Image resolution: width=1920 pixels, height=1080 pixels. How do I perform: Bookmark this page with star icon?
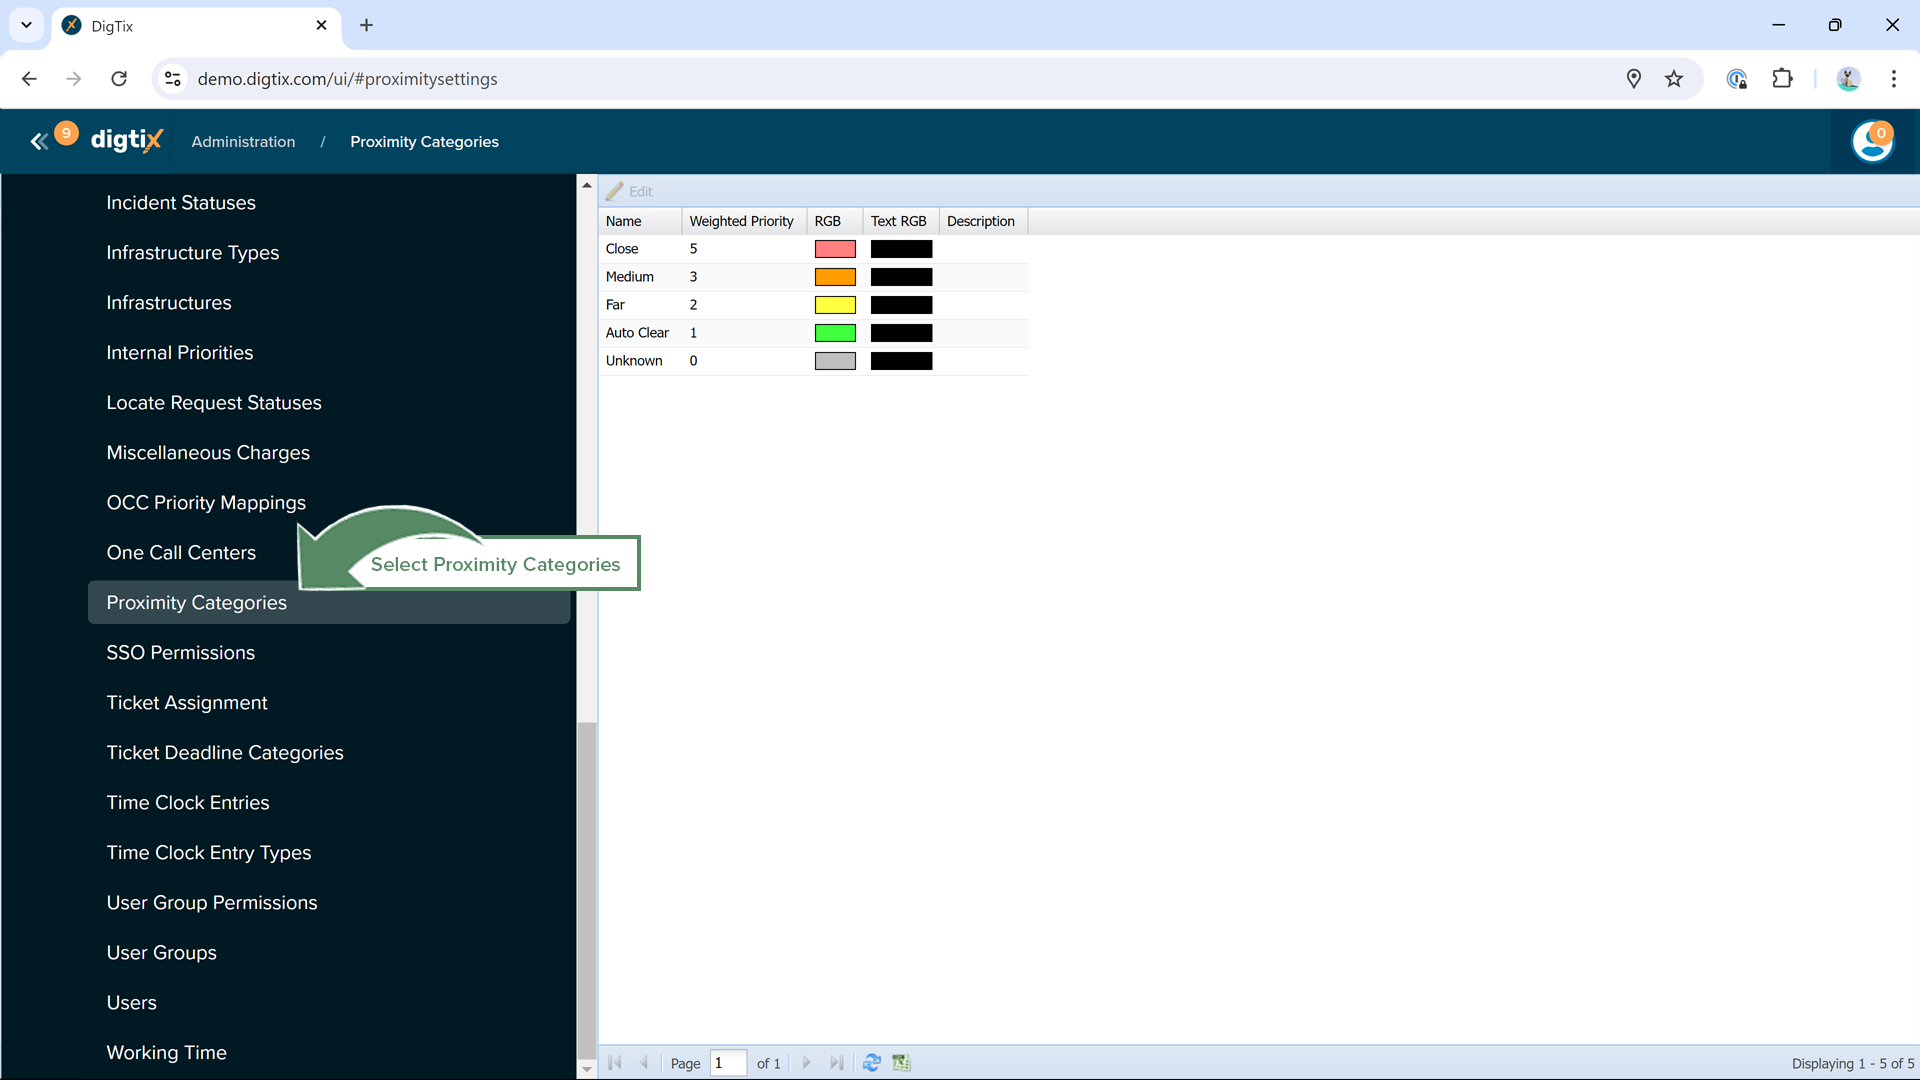coord(1674,79)
